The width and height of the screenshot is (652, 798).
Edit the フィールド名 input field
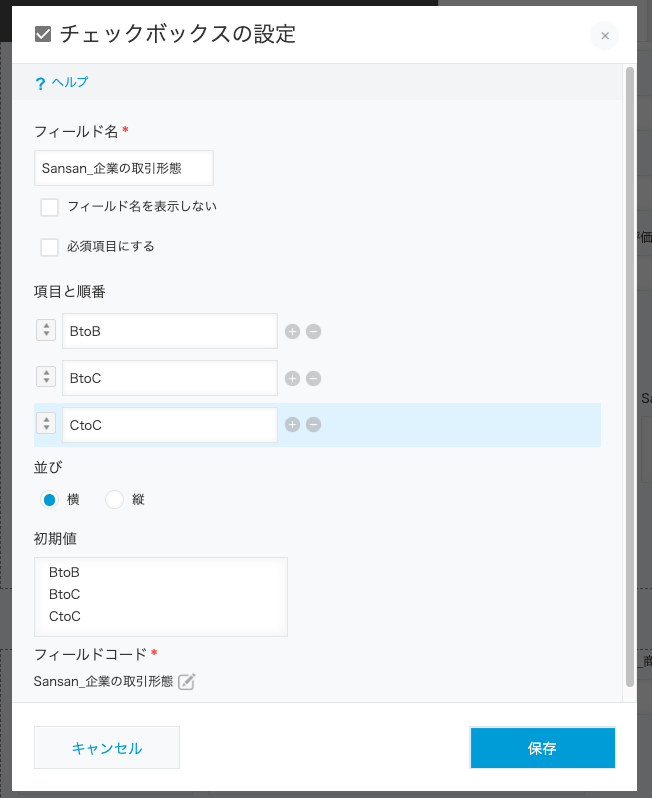(124, 168)
